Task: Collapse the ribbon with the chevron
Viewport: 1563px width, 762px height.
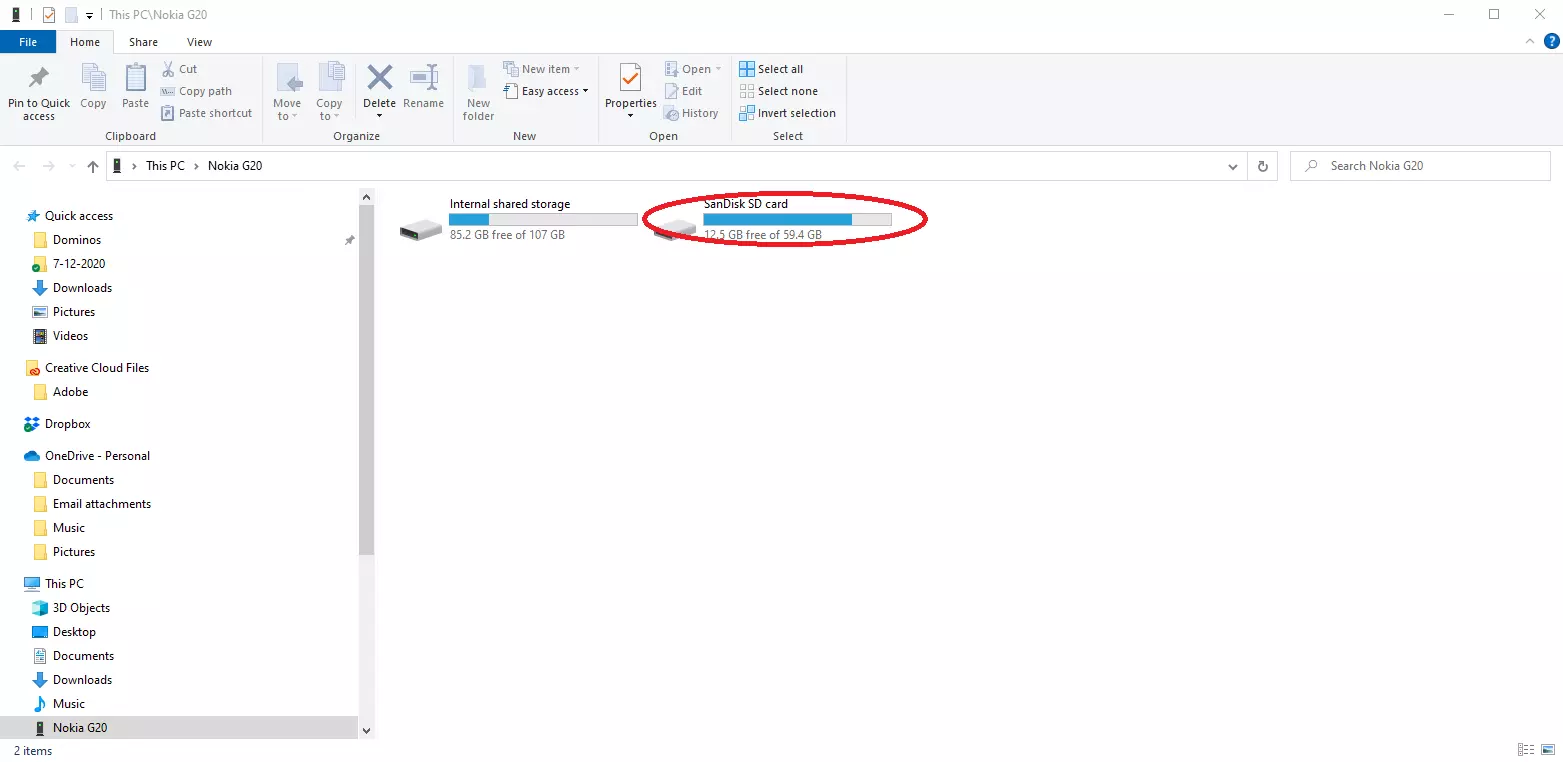Action: pyautogui.click(x=1530, y=41)
